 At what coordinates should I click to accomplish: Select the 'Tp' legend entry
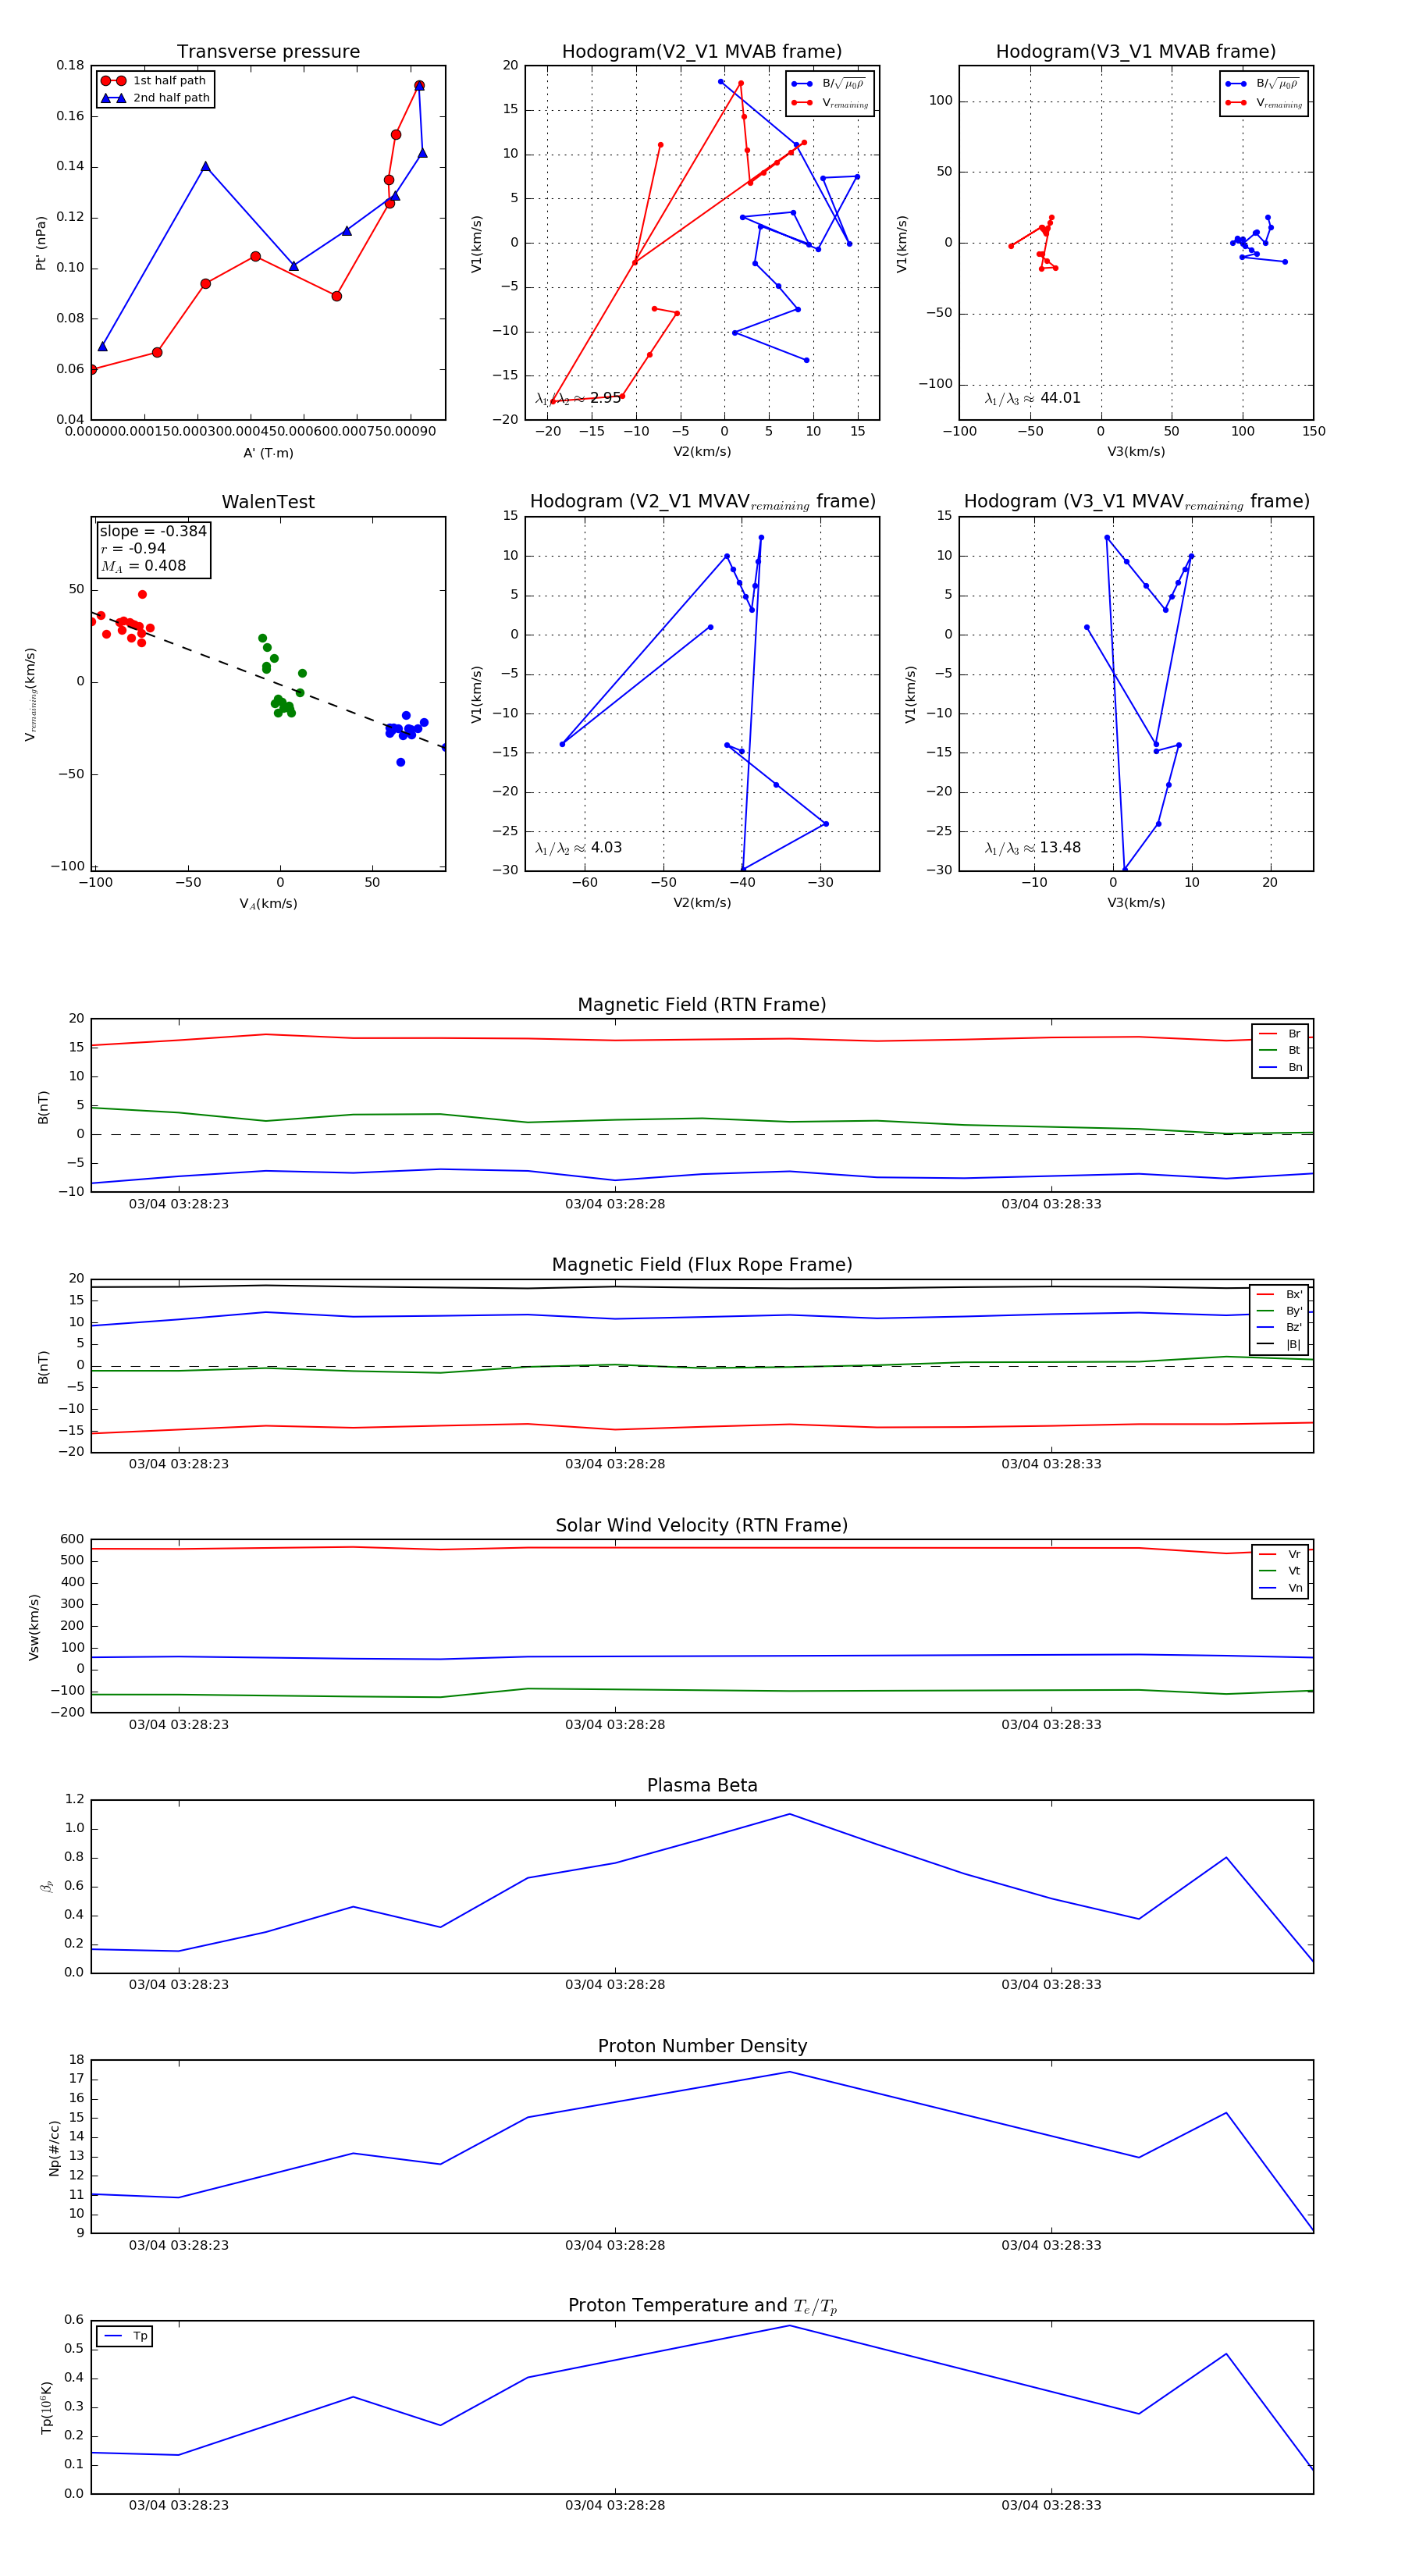126,2336
